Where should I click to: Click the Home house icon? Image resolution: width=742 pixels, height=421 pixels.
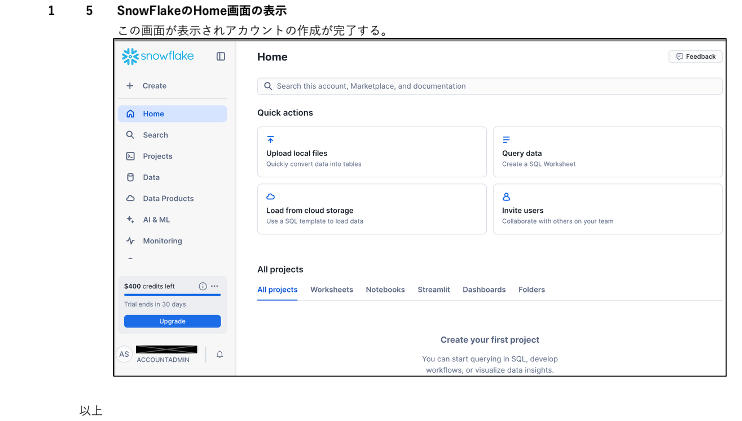(x=130, y=114)
